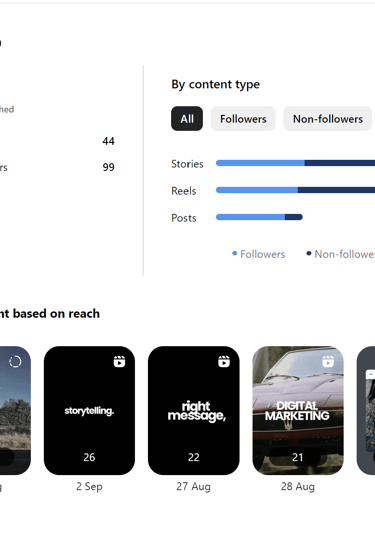The height and width of the screenshot is (534, 375).
Task: Open the Digital Marketing car reel
Action: 298,410
